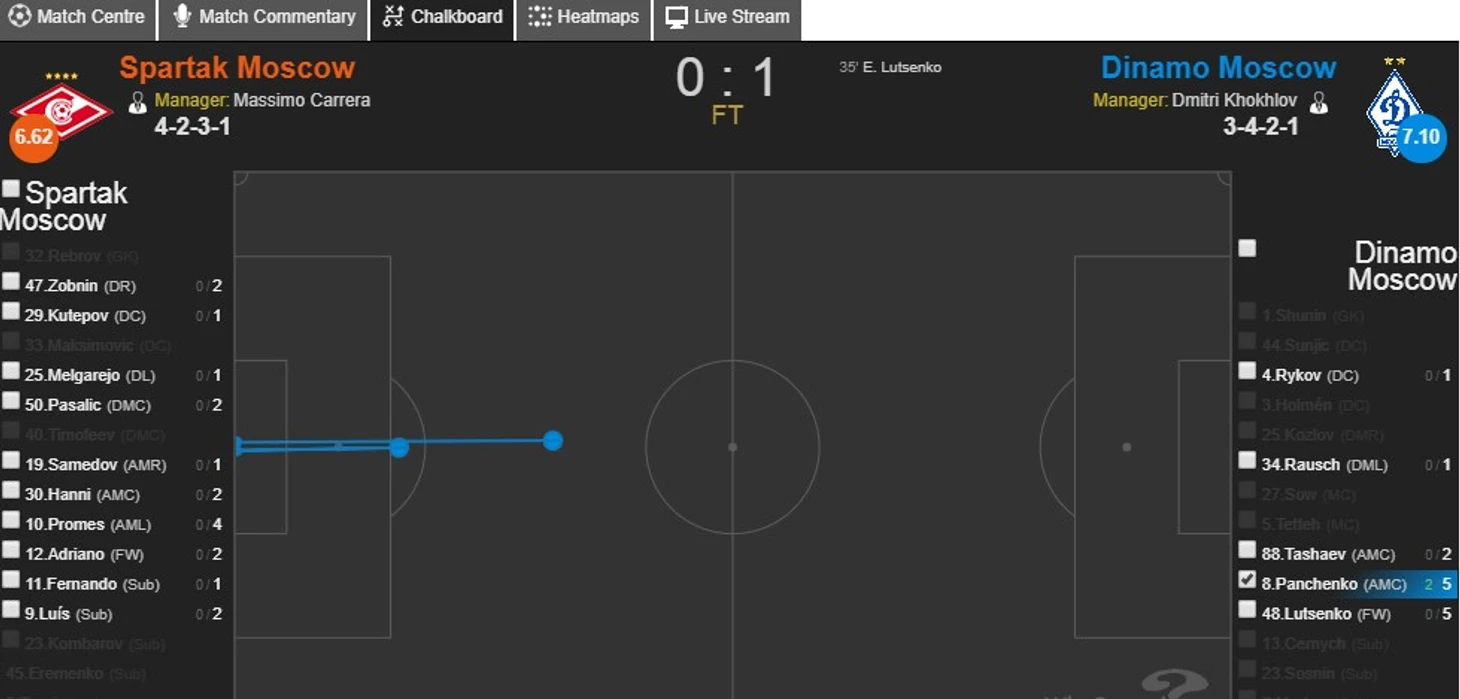The height and width of the screenshot is (699, 1460).
Task: Click the Spartak Moscow team name link
Action: (237, 68)
